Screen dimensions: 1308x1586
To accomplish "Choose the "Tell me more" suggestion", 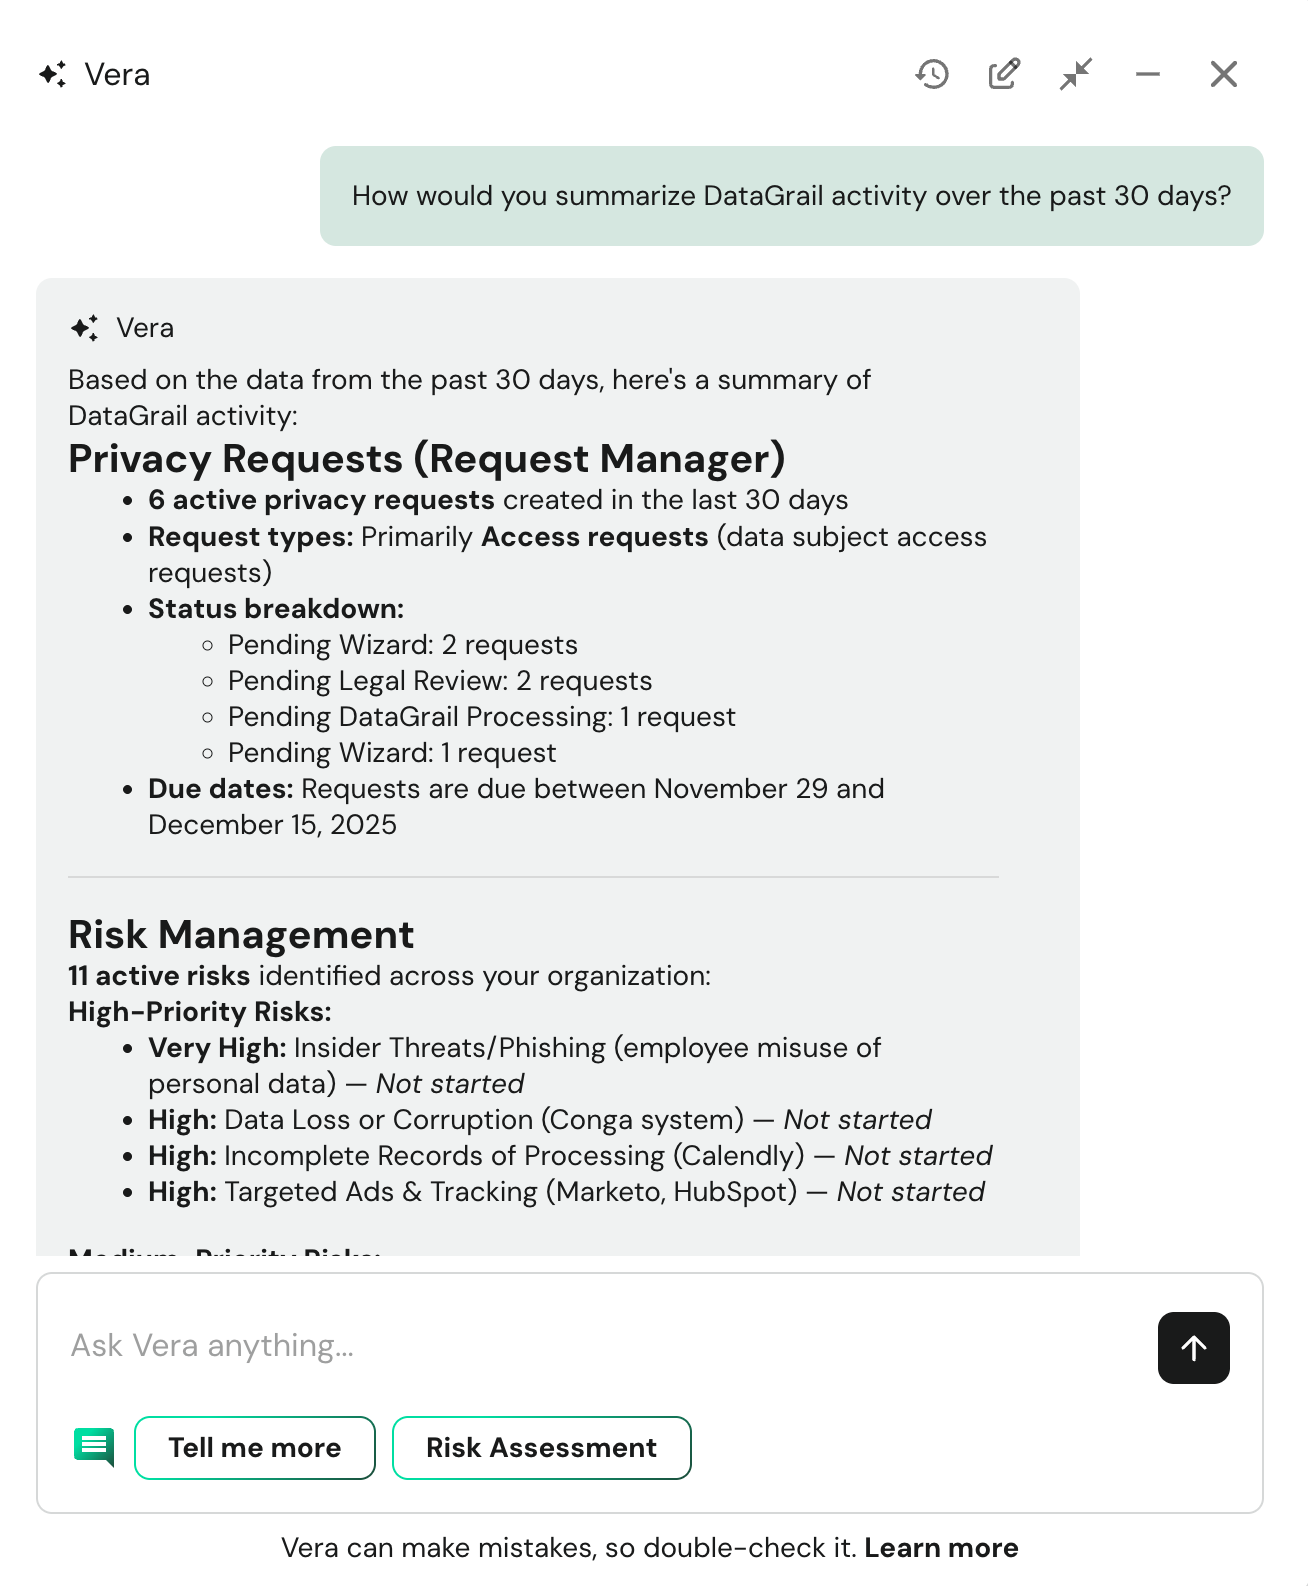I will point(255,1447).
